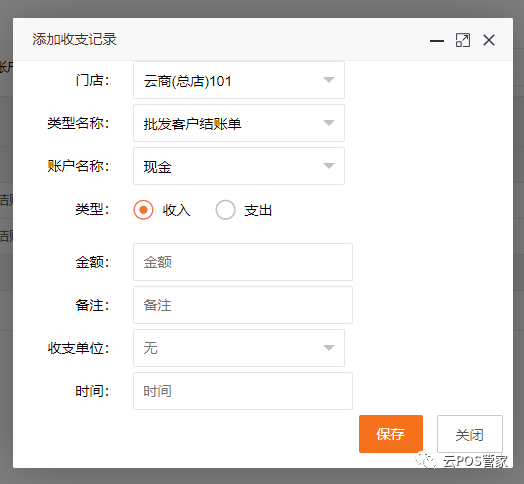Focus the 备注 input field
Image resolution: width=524 pixels, height=484 pixels.
click(x=243, y=305)
